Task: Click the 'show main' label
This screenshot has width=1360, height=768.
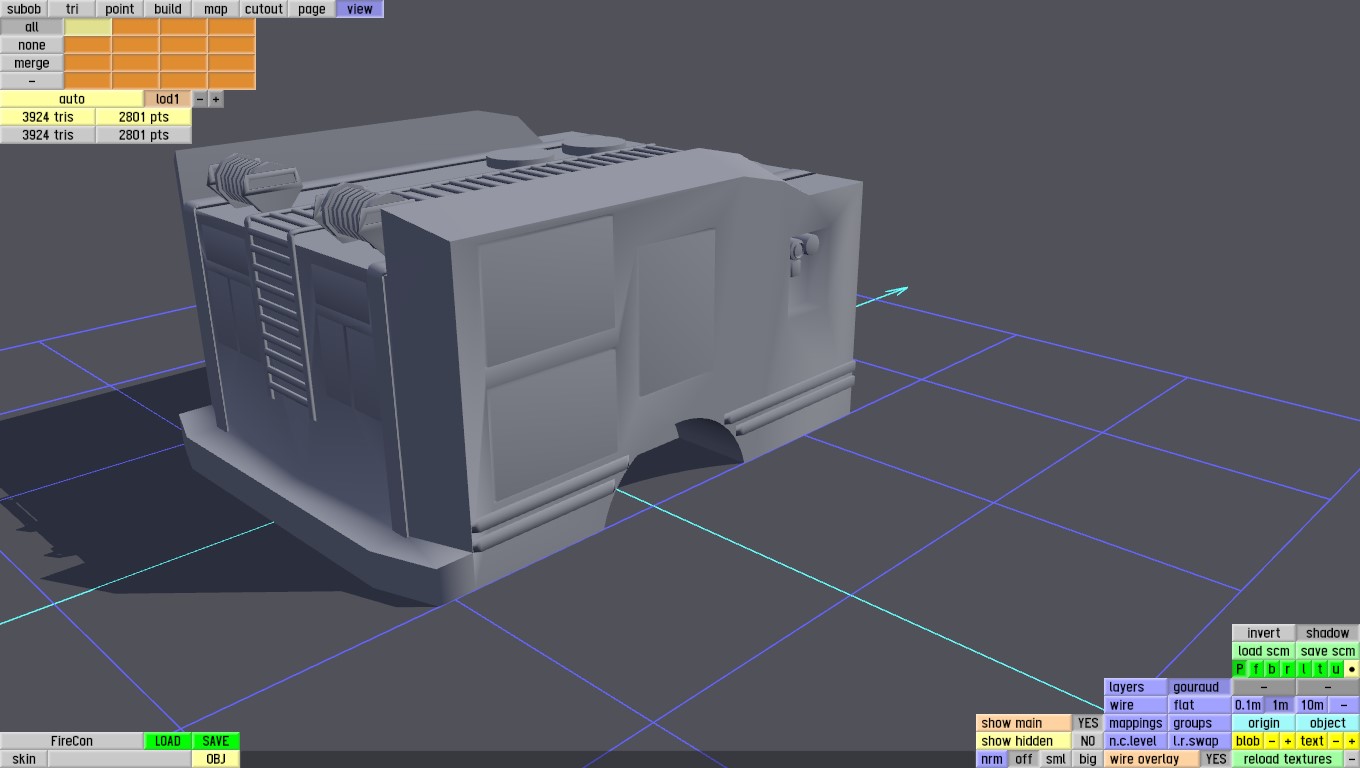Action: pos(1024,723)
